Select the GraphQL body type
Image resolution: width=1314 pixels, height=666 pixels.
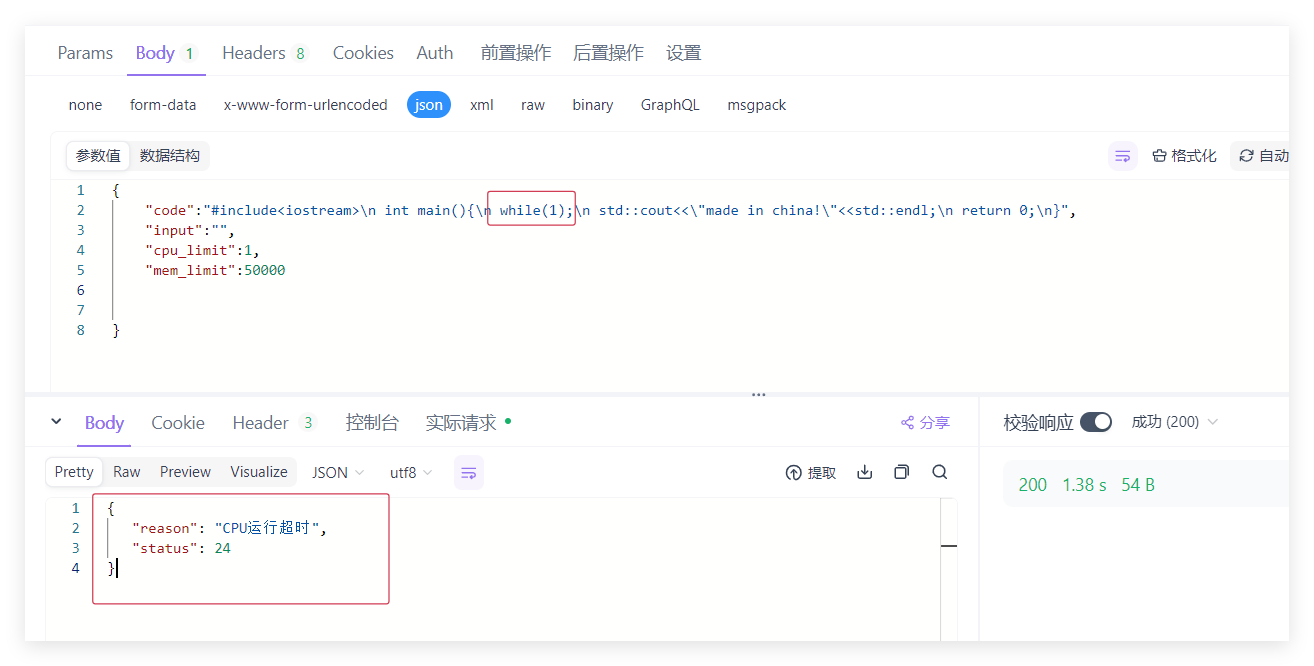tap(670, 105)
